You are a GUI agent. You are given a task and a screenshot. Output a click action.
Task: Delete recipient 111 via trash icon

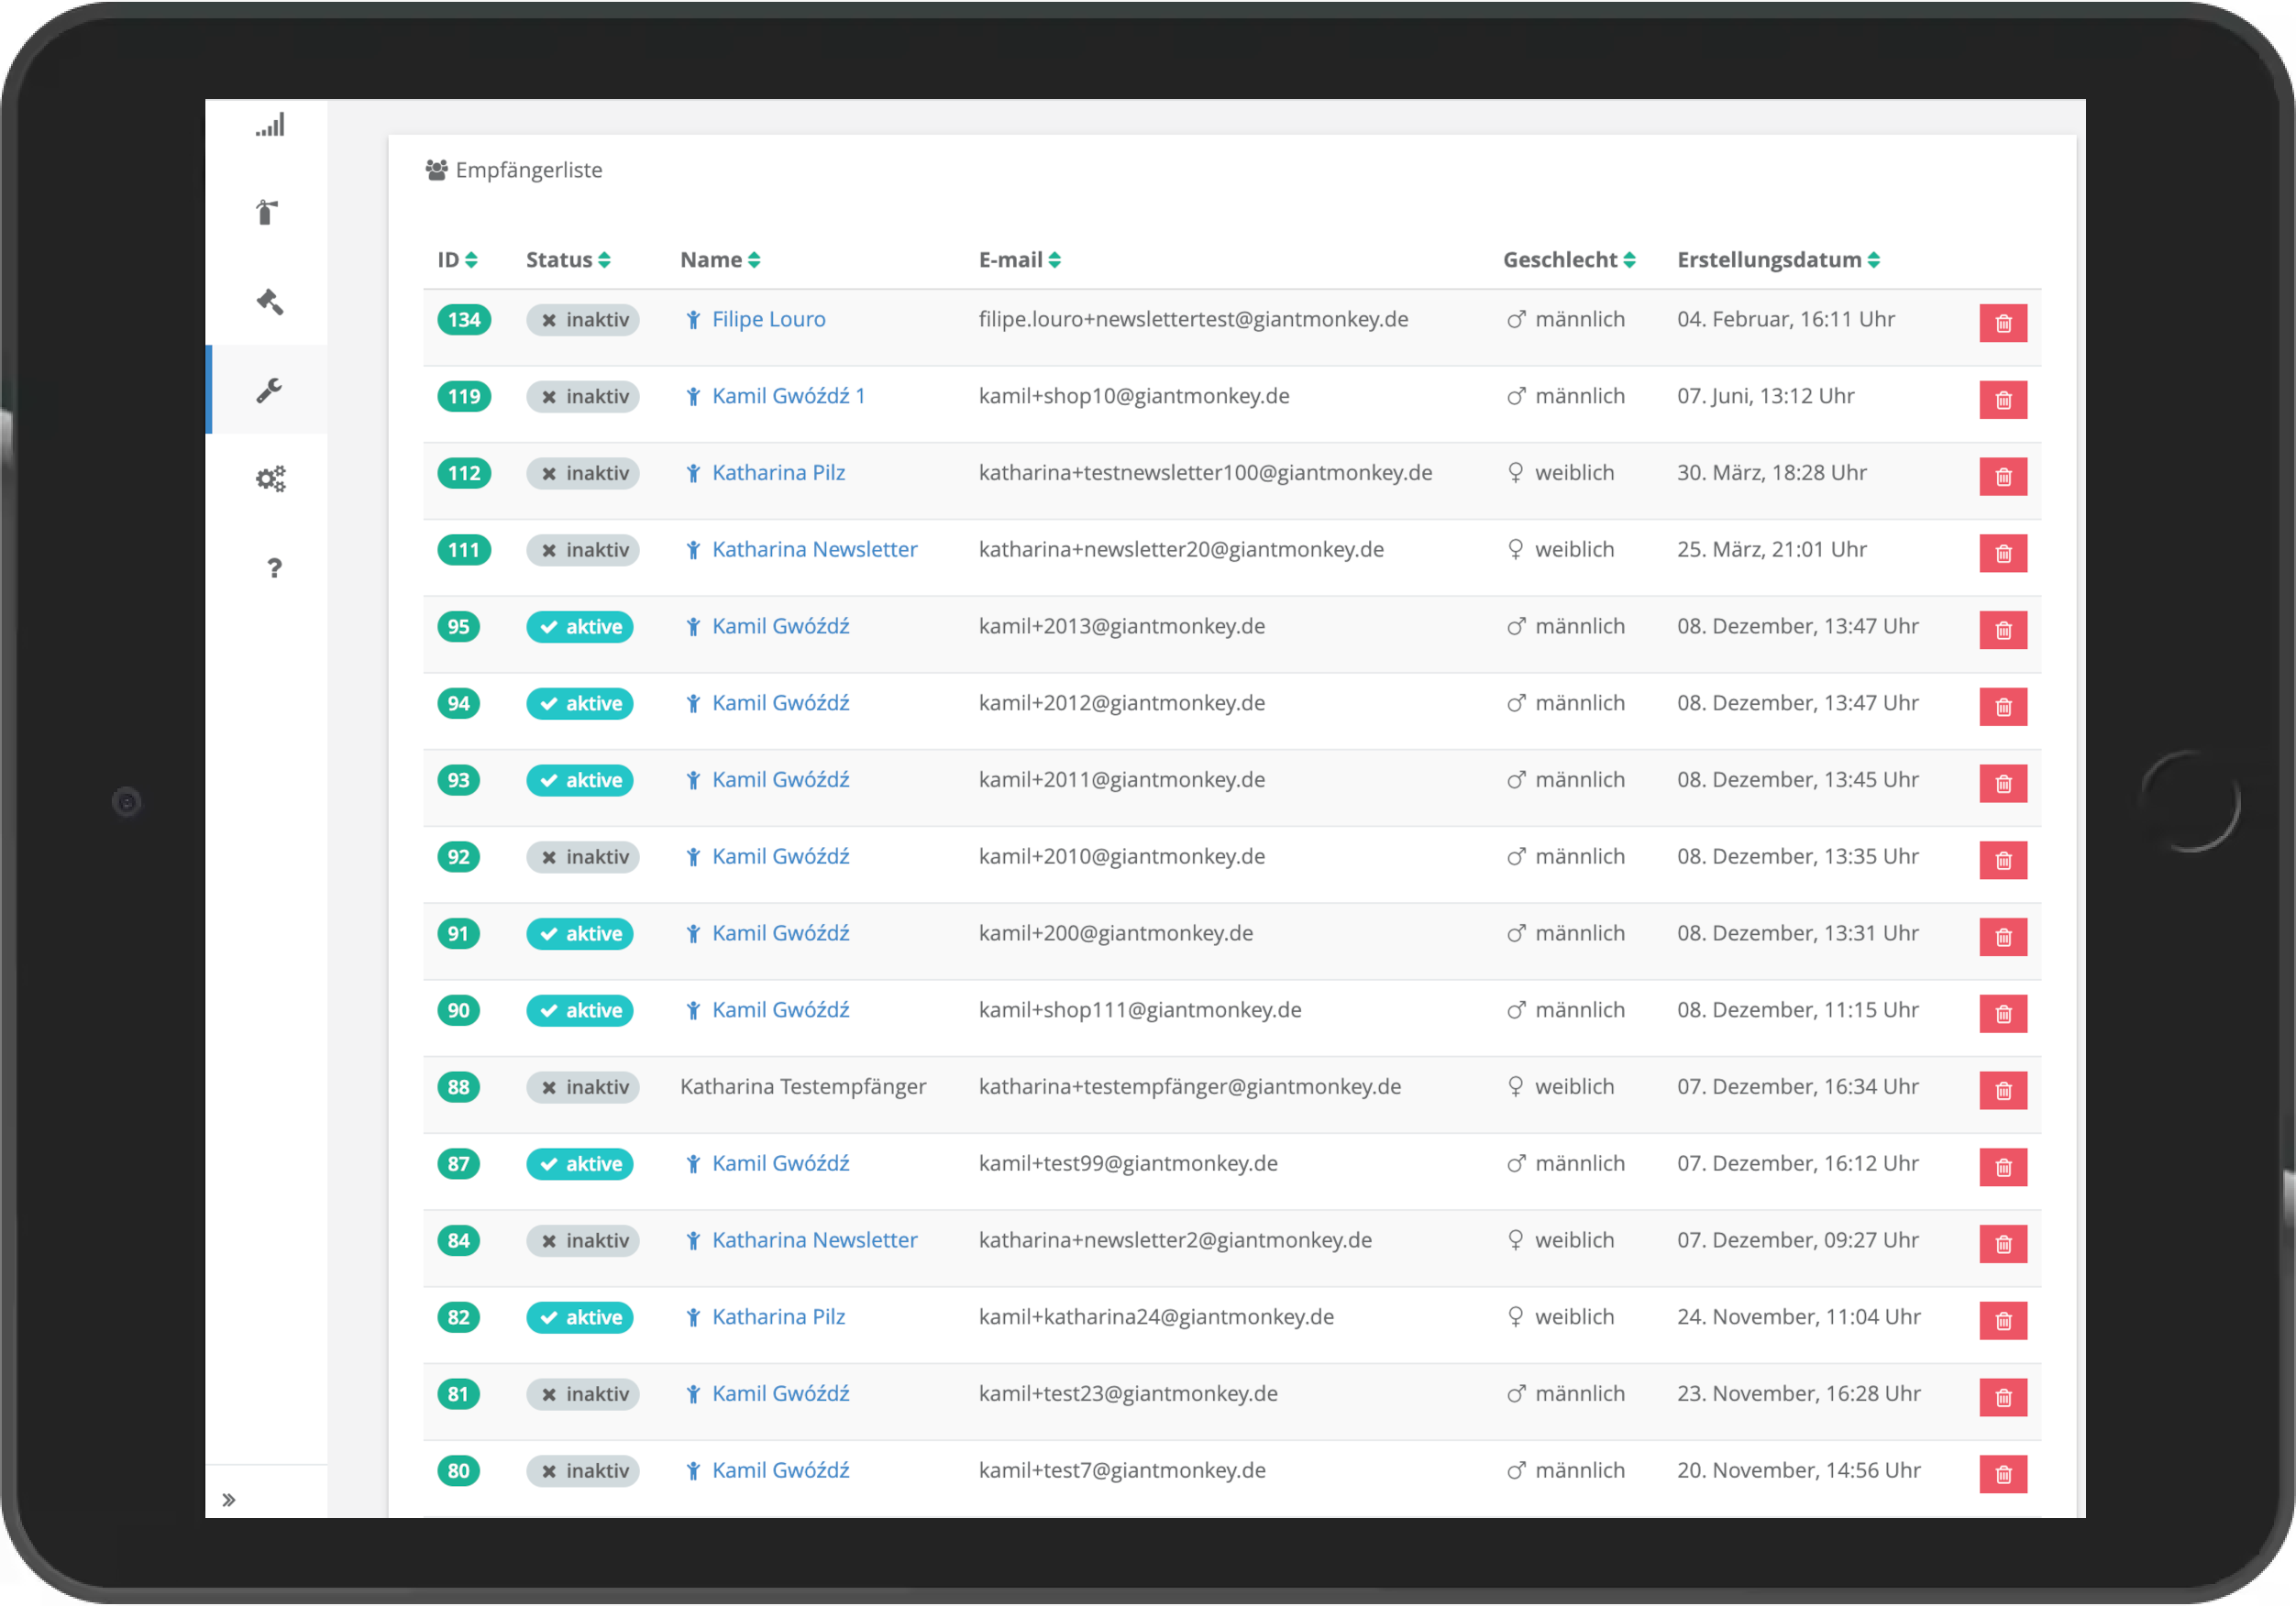click(2003, 554)
